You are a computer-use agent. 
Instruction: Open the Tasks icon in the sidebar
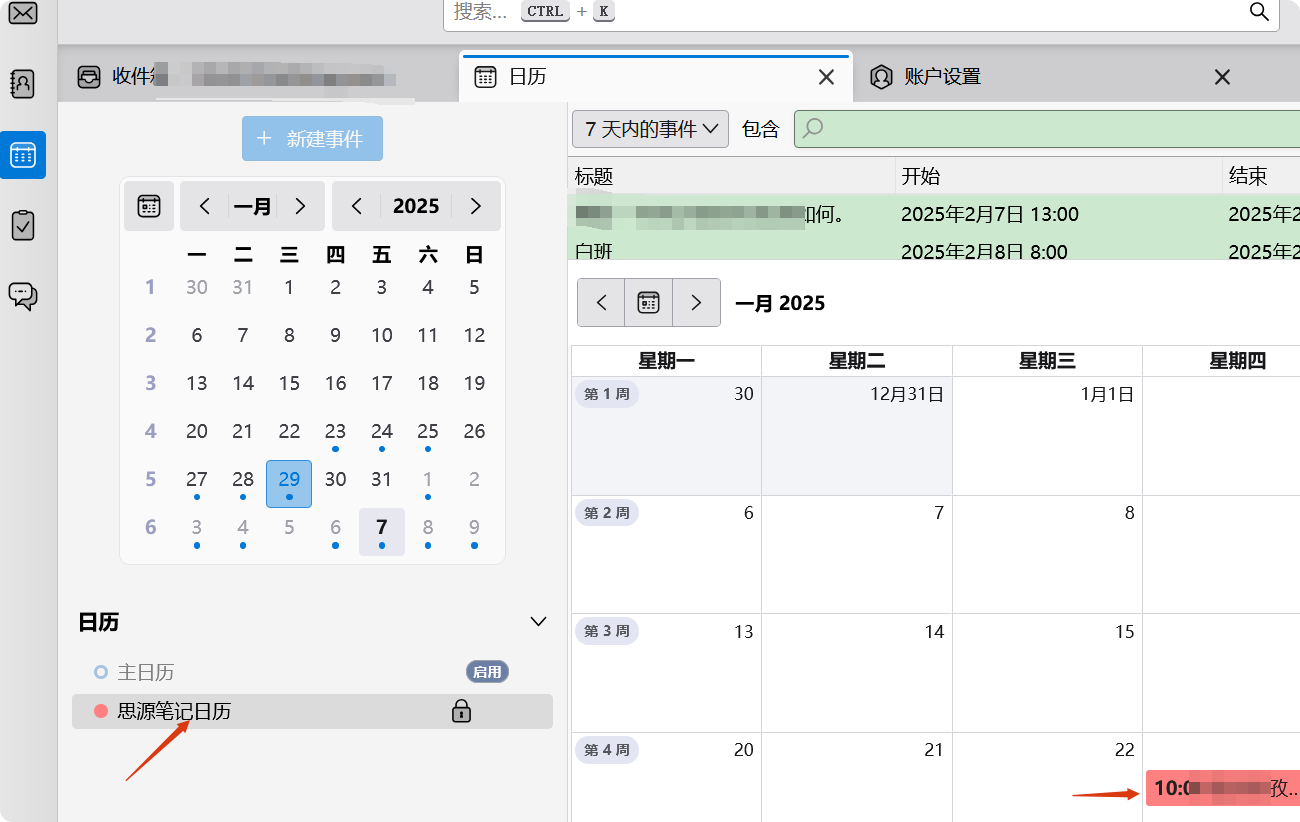pyautogui.click(x=22, y=225)
